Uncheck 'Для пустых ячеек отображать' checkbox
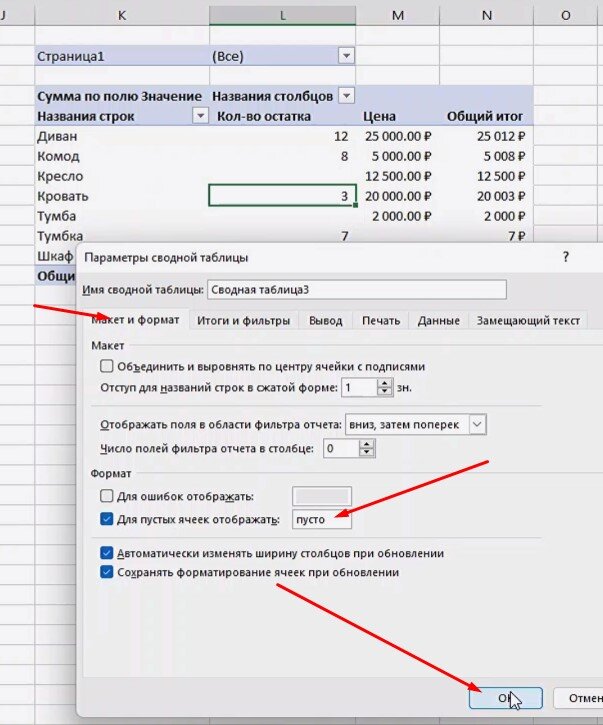Image resolution: width=603 pixels, height=725 pixels. point(106,519)
